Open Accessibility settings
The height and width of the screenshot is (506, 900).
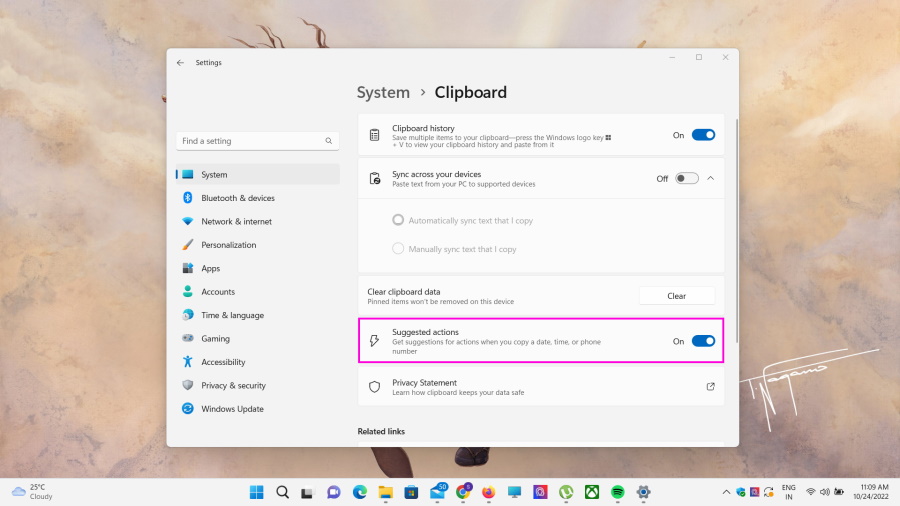pyautogui.click(x=258, y=362)
